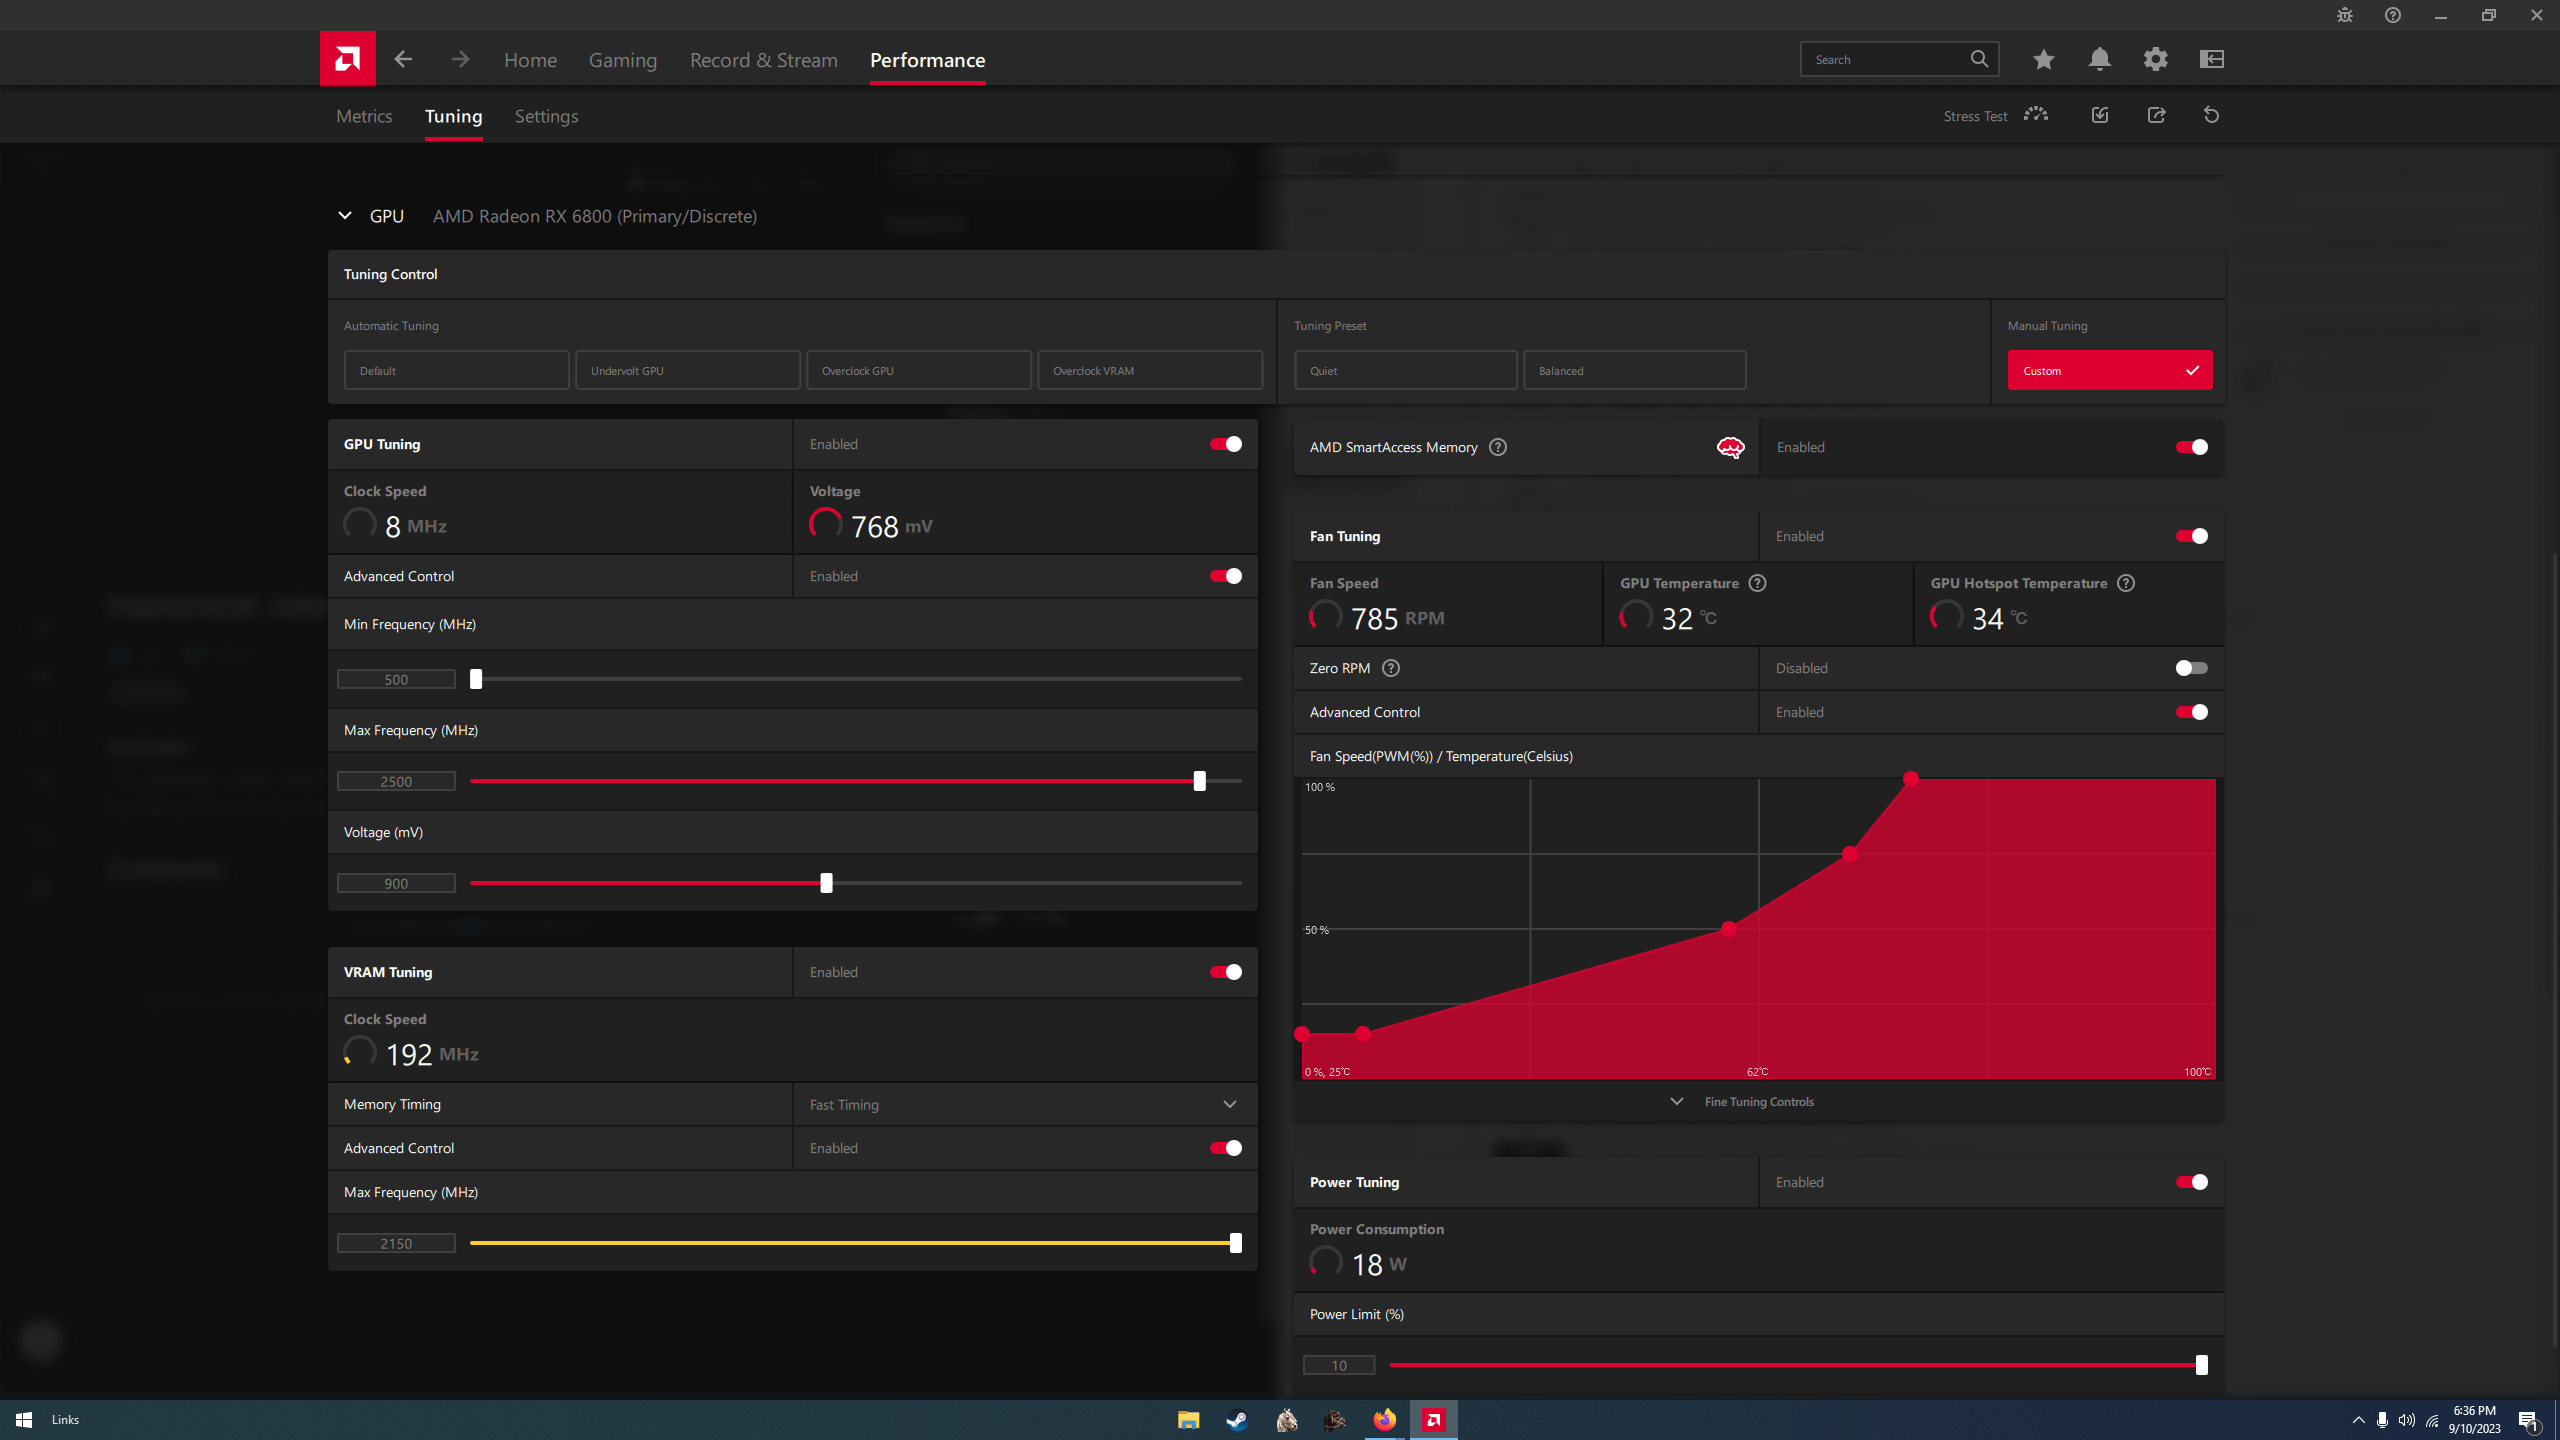Open help for GPU Hotspot Temperature
This screenshot has width=2560, height=1440.
2126,583
